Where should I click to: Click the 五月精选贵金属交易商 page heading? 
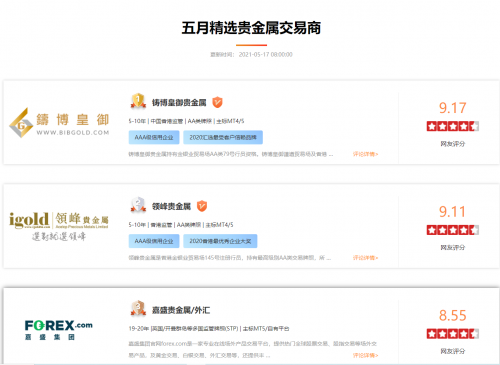(x=251, y=28)
